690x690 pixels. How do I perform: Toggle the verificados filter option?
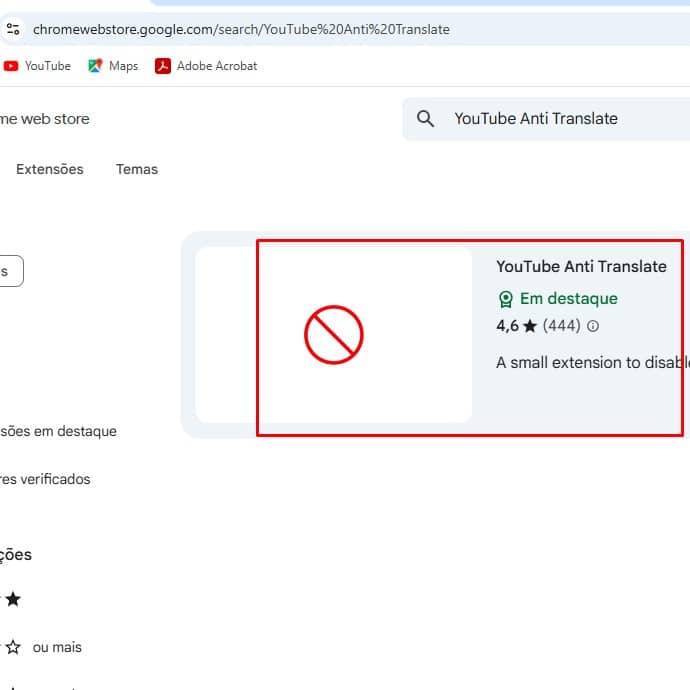point(45,480)
